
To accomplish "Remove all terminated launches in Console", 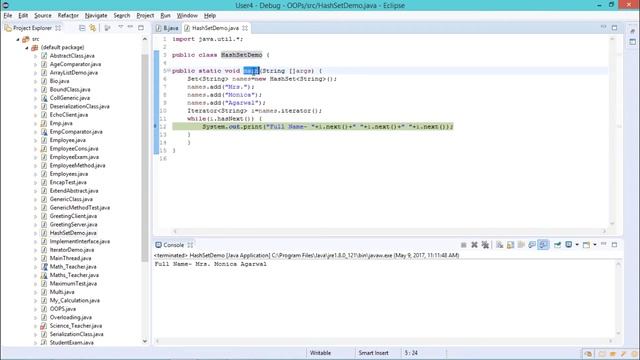I will (x=485, y=245).
